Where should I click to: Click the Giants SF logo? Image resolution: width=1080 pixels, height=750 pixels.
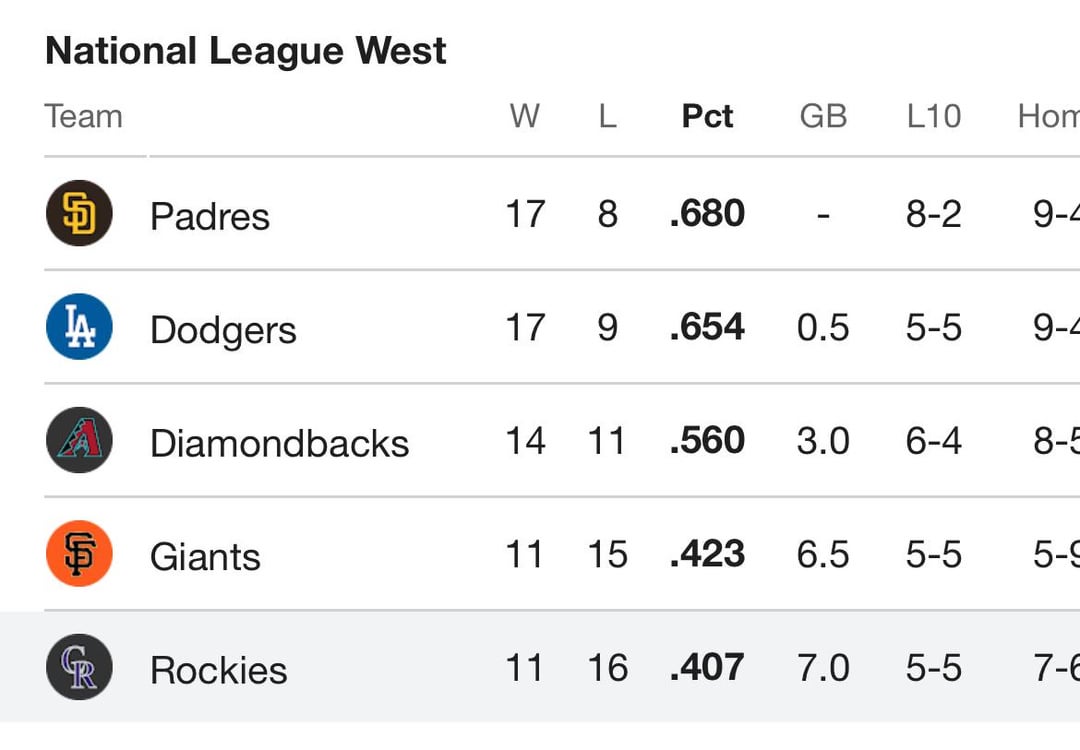point(79,554)
